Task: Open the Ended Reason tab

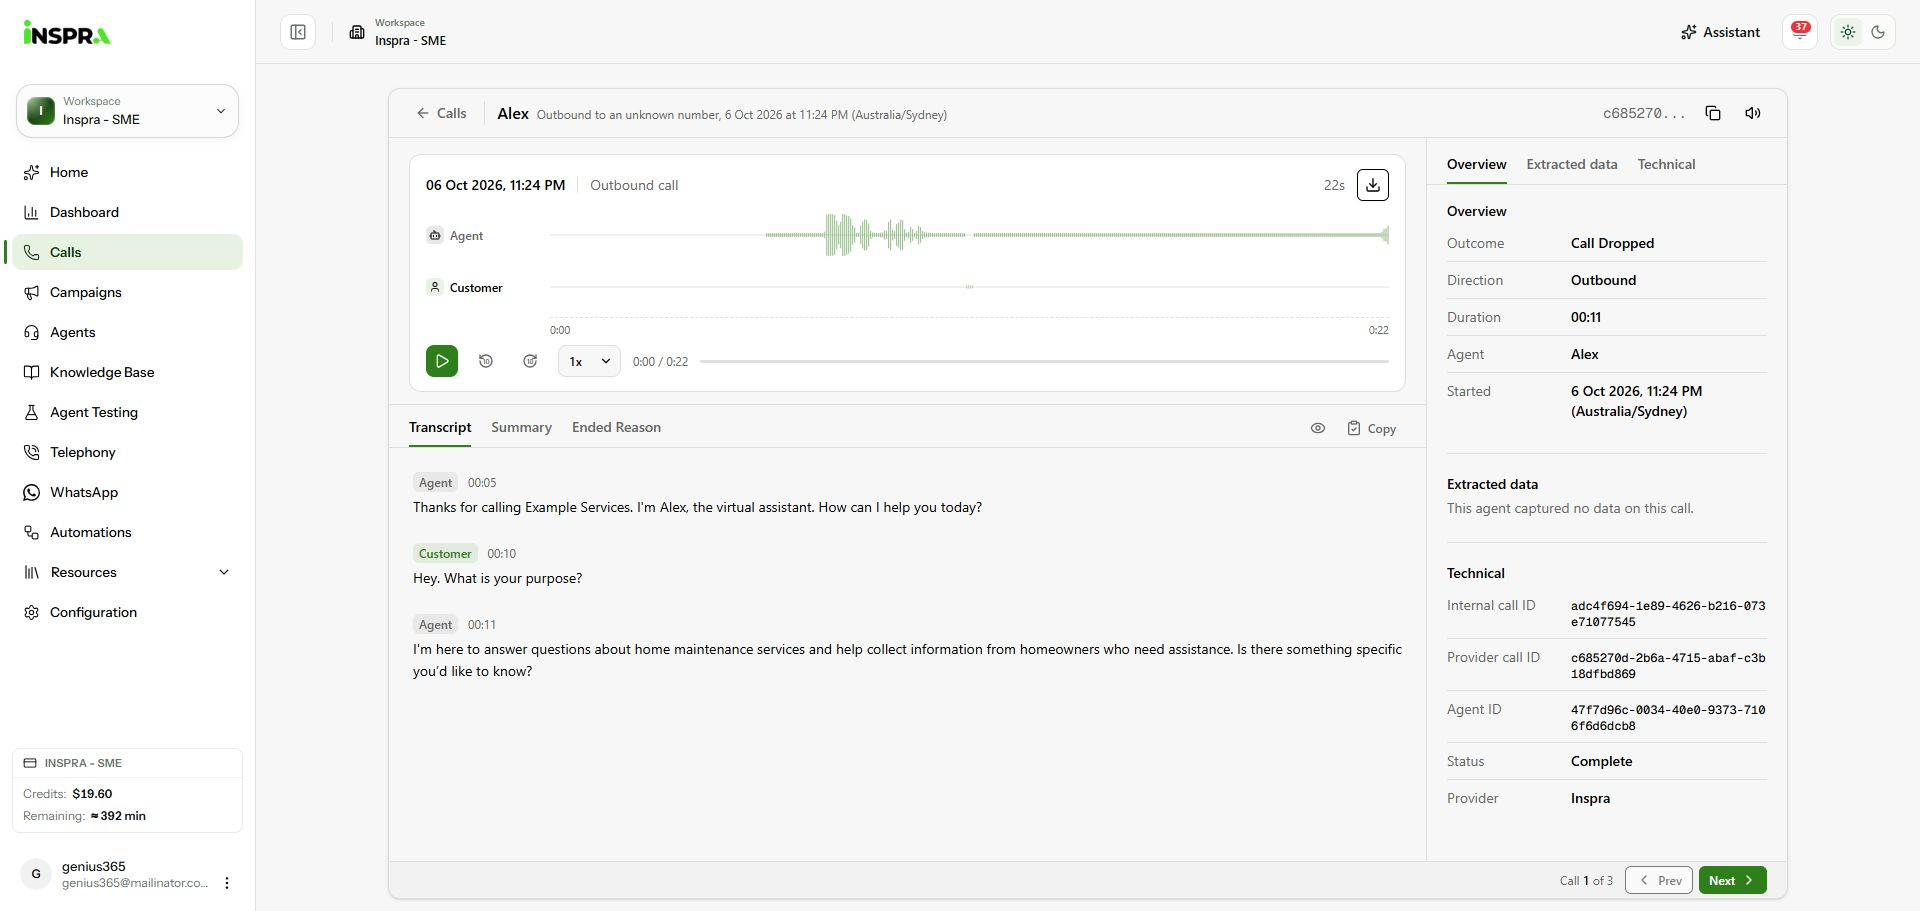Action: tap(616, 427)
